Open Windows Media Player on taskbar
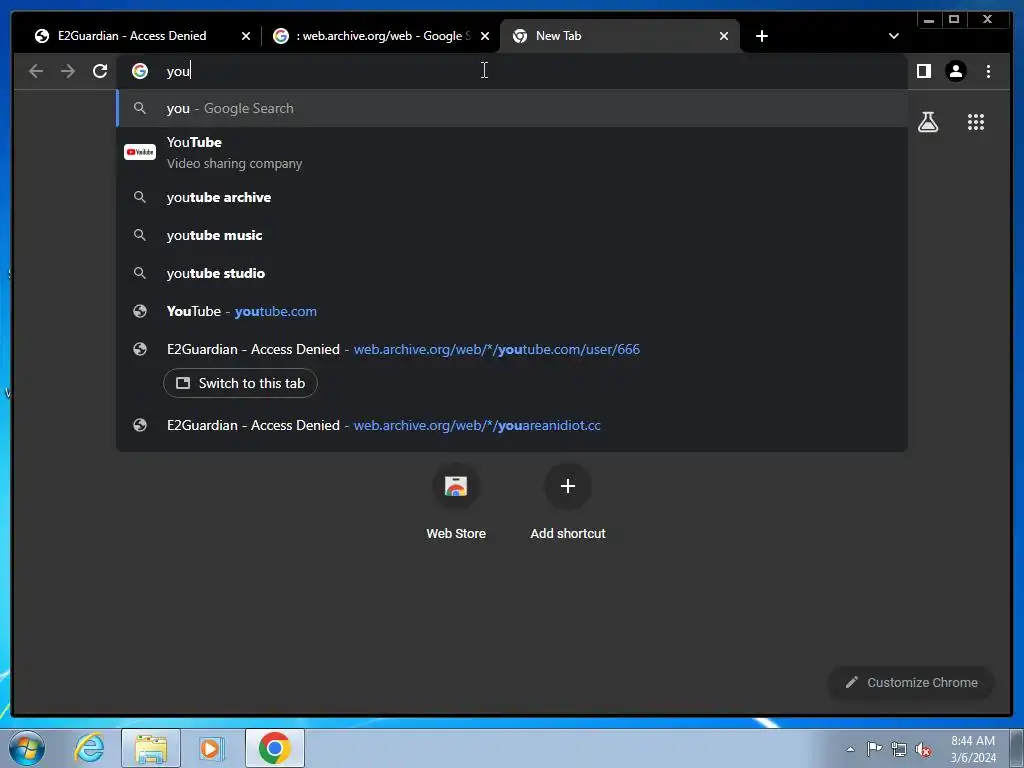 pyautogui.click(x=211, y=748)
